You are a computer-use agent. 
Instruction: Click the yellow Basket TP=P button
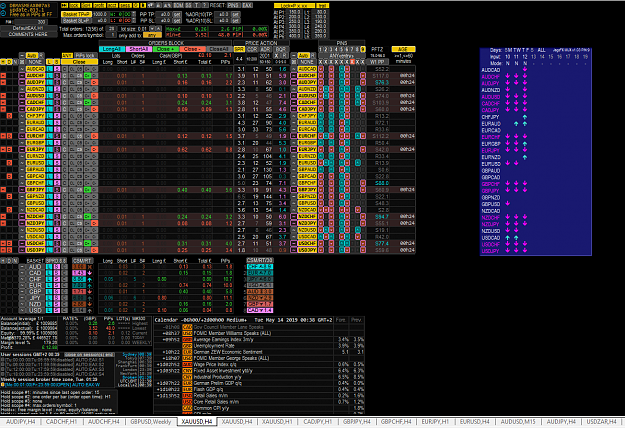coord(77,14)
